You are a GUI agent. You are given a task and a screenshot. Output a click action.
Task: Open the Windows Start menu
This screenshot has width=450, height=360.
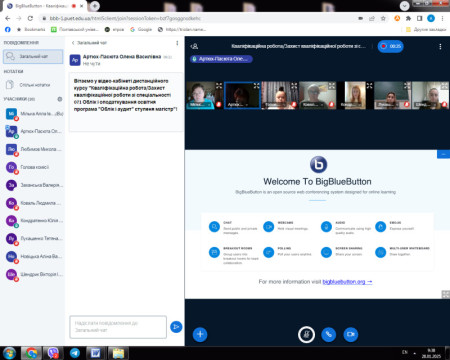(x=9, y=353)
